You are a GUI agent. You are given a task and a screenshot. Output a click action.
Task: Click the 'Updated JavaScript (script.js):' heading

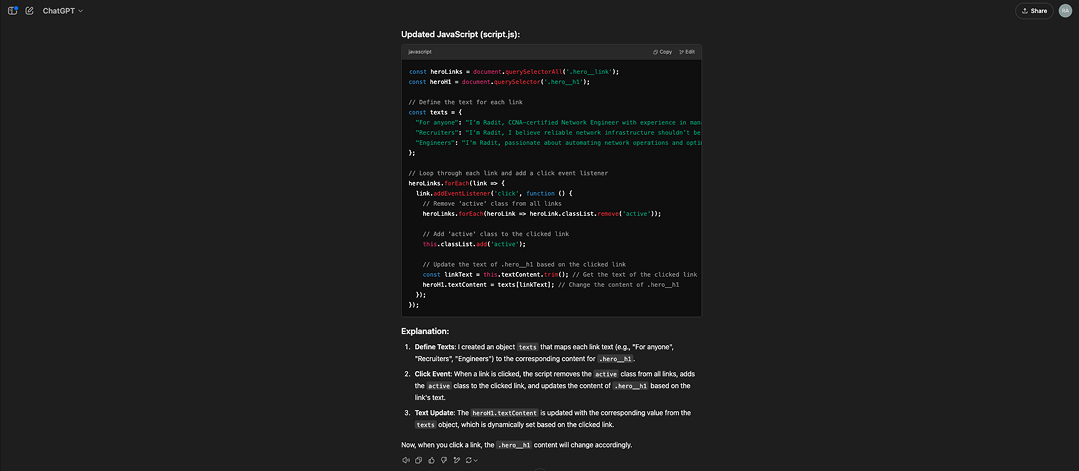coord(460,34)
